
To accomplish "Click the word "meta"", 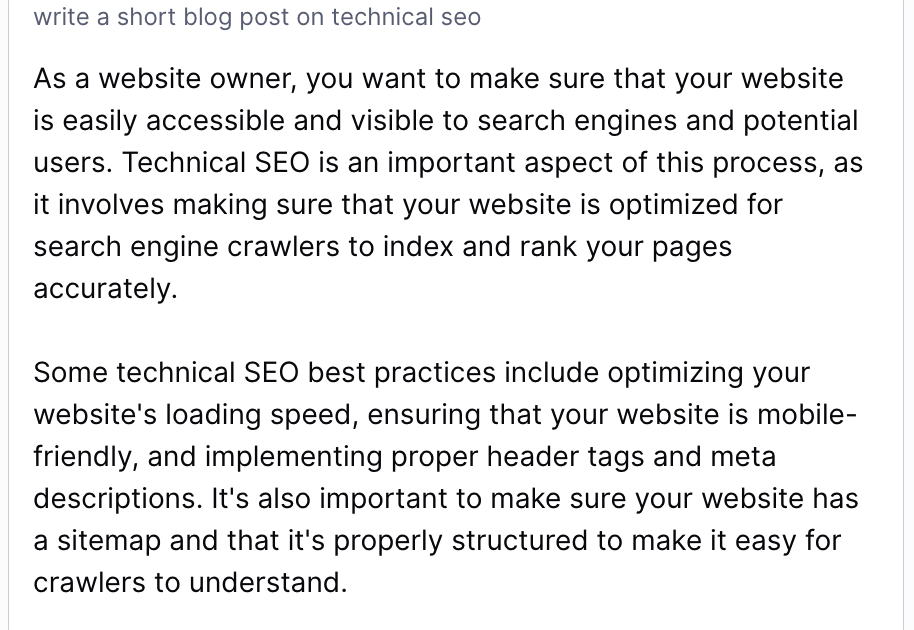I will [743, 456].
